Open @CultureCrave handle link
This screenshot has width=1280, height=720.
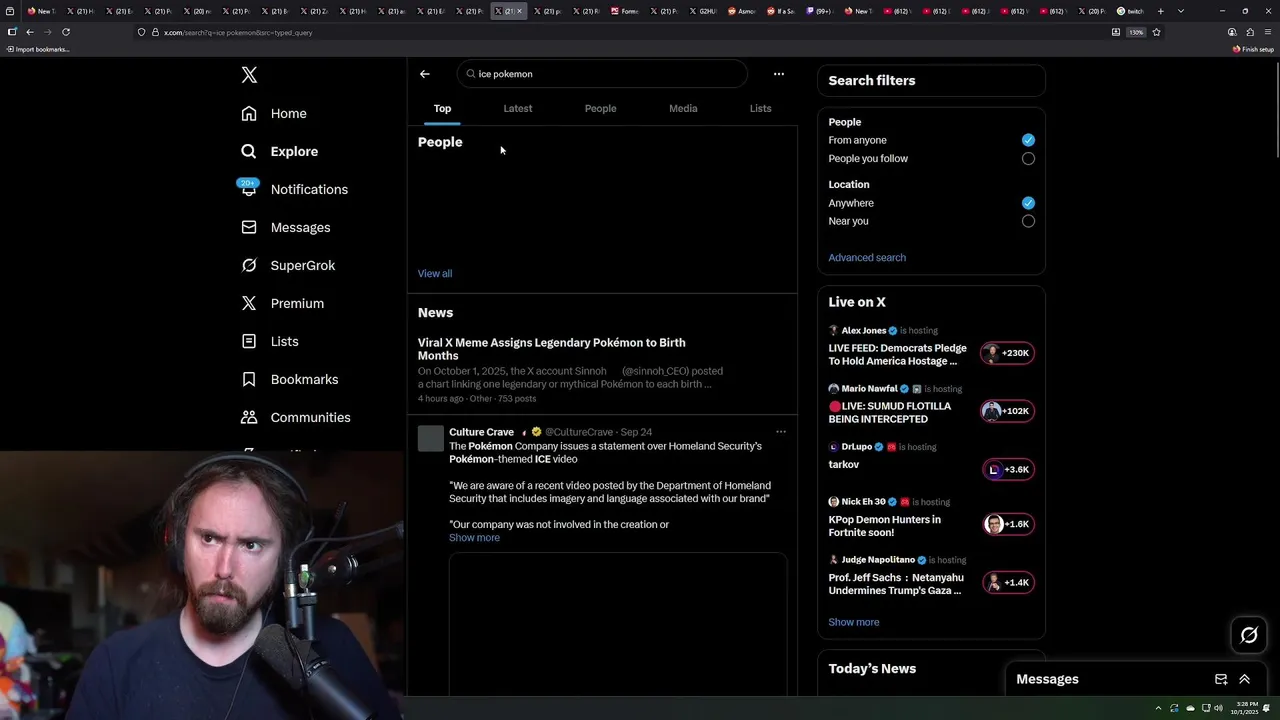(580, 432)
